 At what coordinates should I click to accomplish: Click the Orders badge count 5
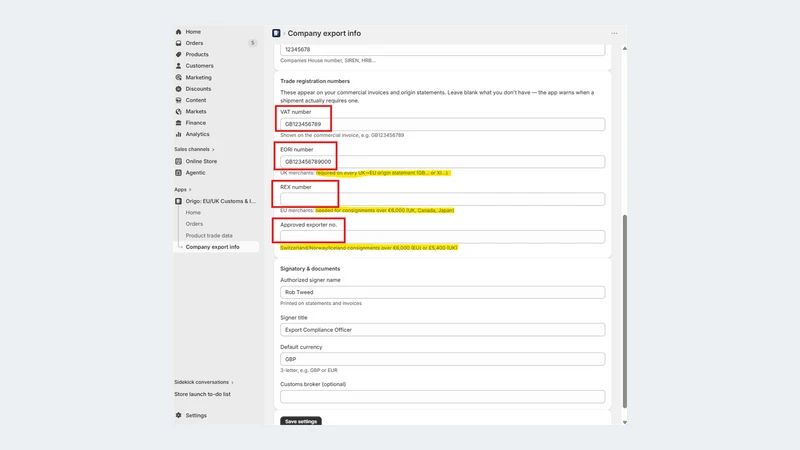[252, 43]
